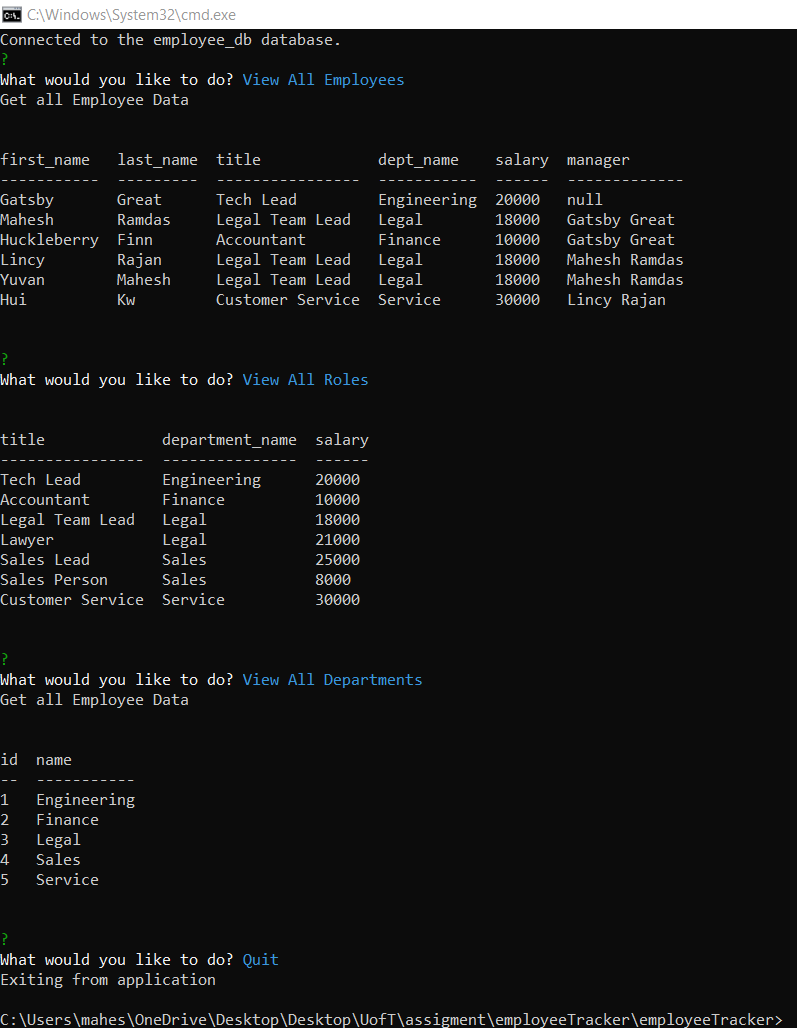Click the green question mark prompt symbol
797x1028 pixels.
pyautogui.click(x=4, y=59)
